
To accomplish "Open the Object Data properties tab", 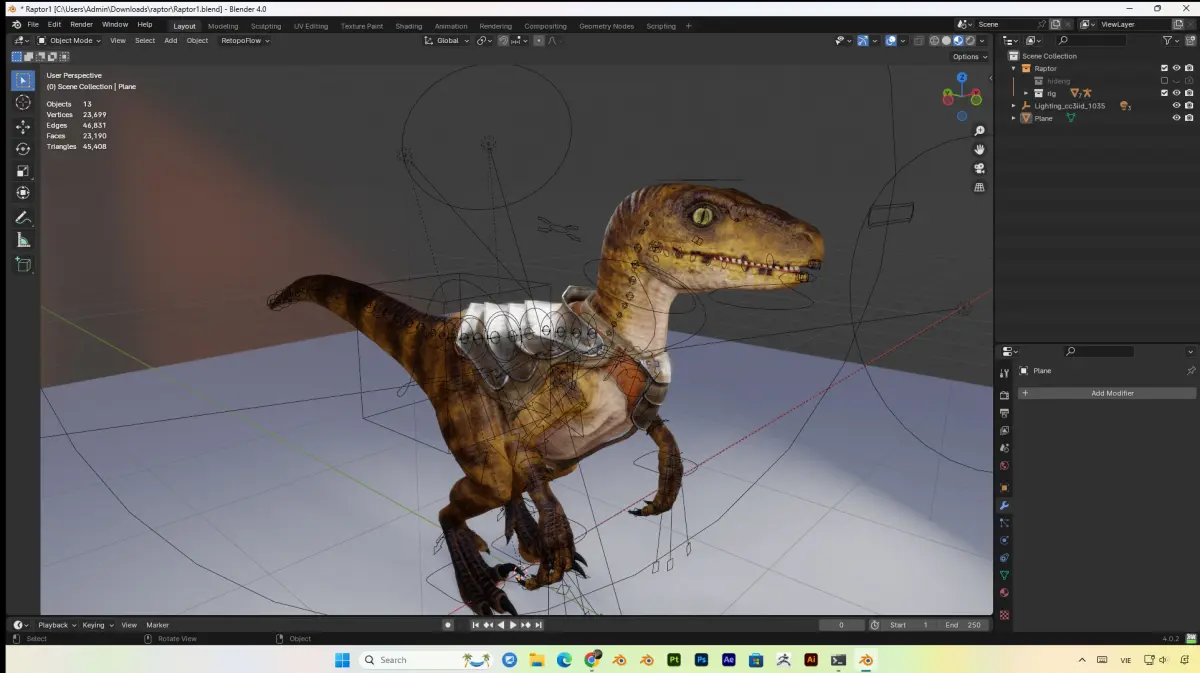I will tap(1004, 575).
